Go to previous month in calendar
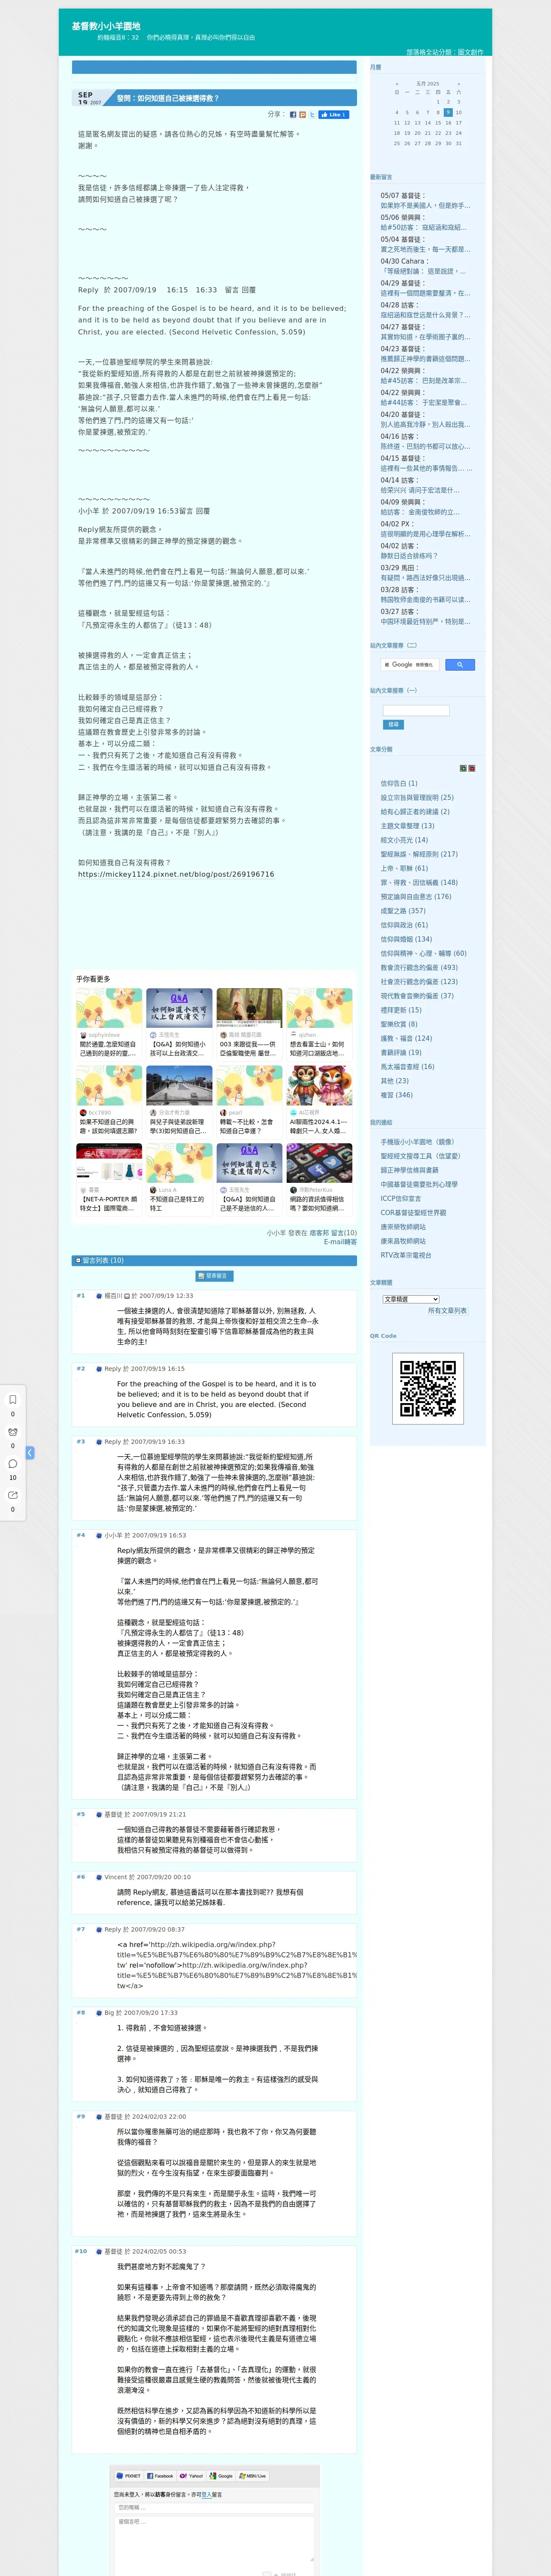This screenshot has height=2576, width=551. 397,84
